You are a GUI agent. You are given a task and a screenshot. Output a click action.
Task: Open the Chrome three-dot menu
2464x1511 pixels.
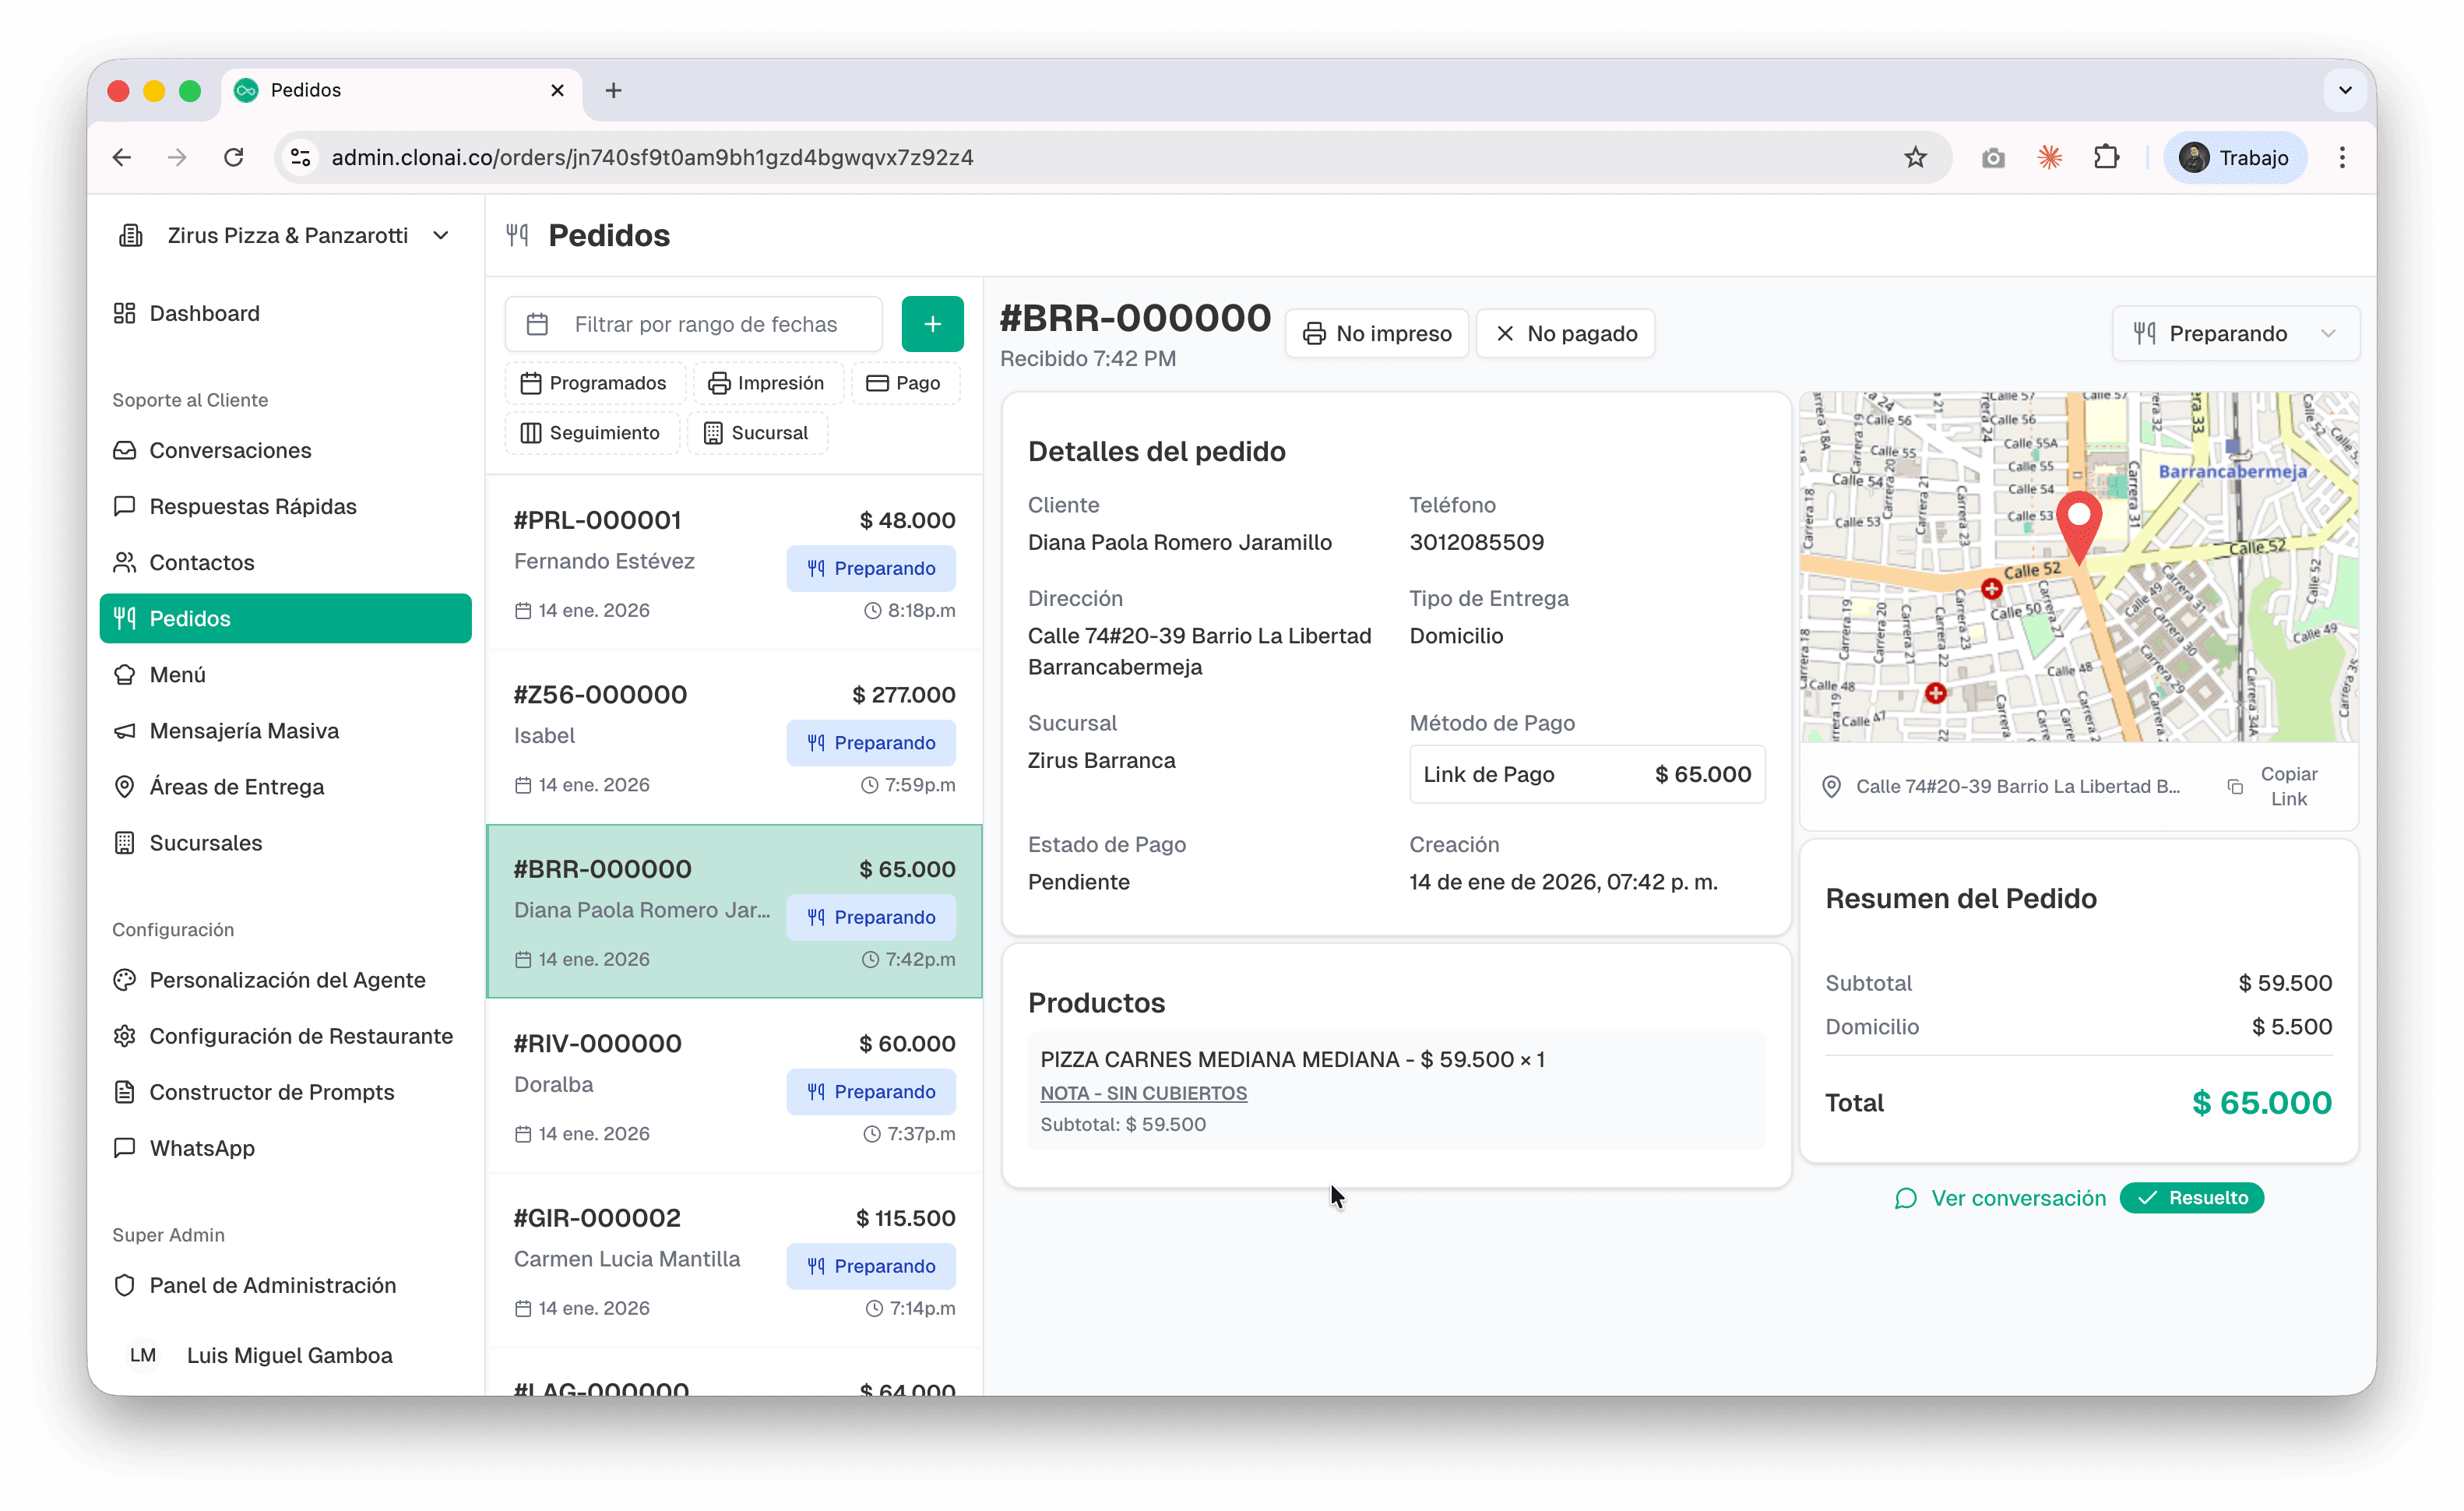2342,157
